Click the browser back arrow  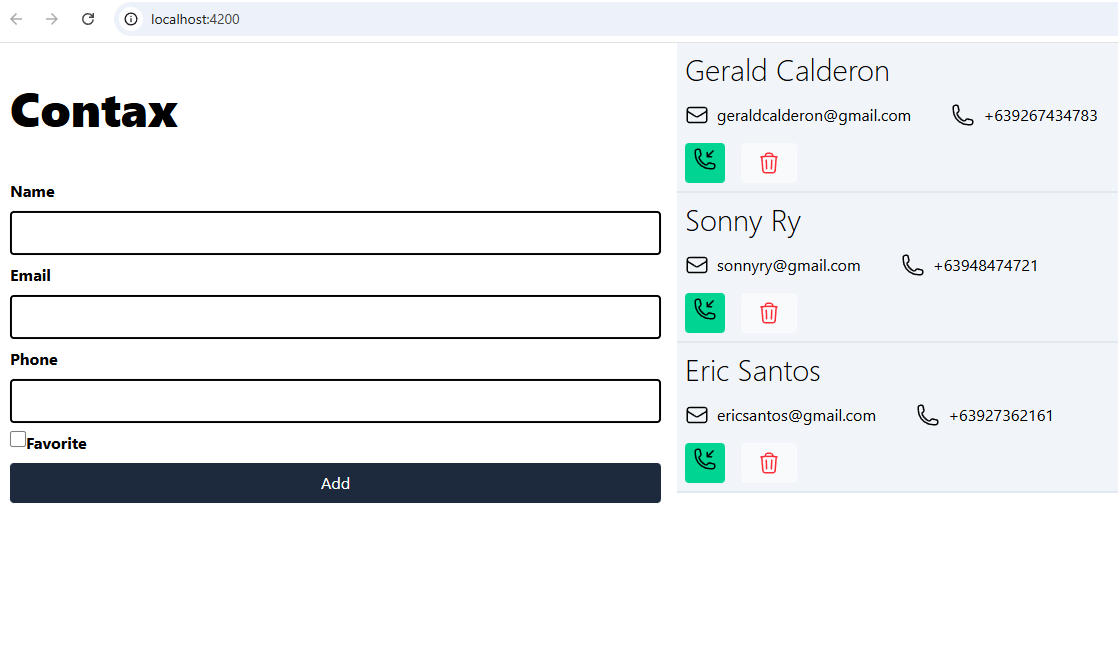(17, 19)
